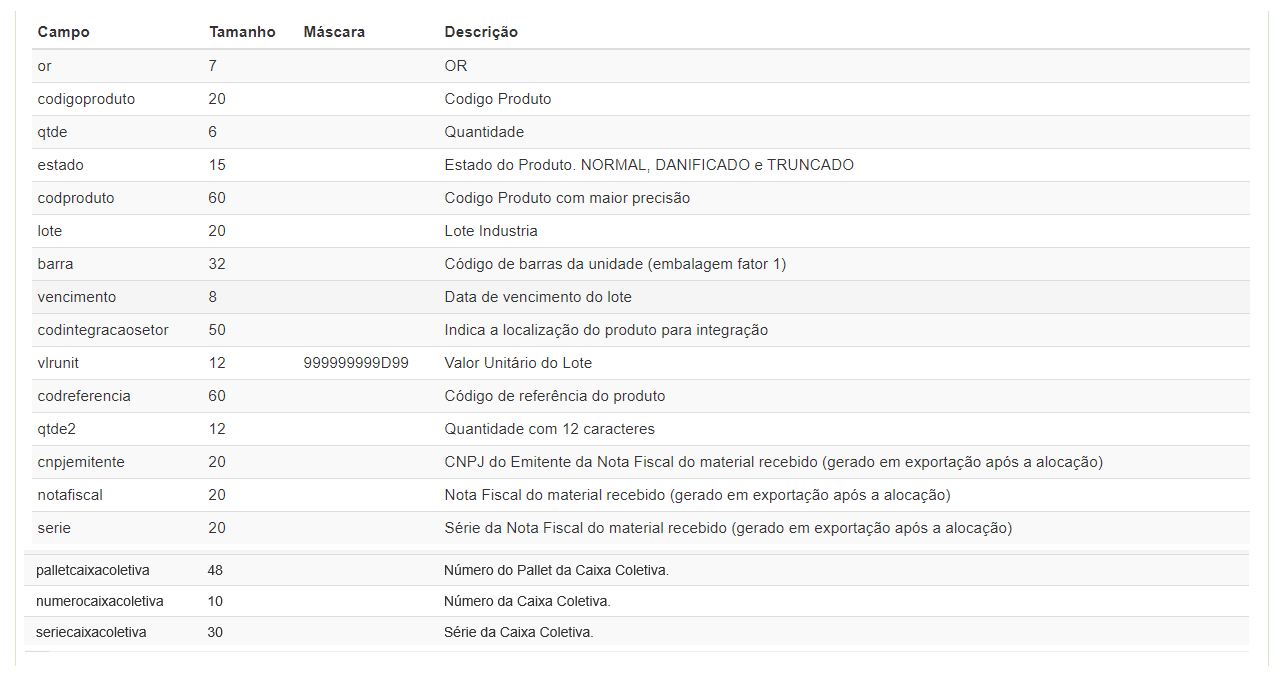Click the cnpjemitente field cell
The width and height of the screenshot is (1288, 676).
[x=81, y=462]
